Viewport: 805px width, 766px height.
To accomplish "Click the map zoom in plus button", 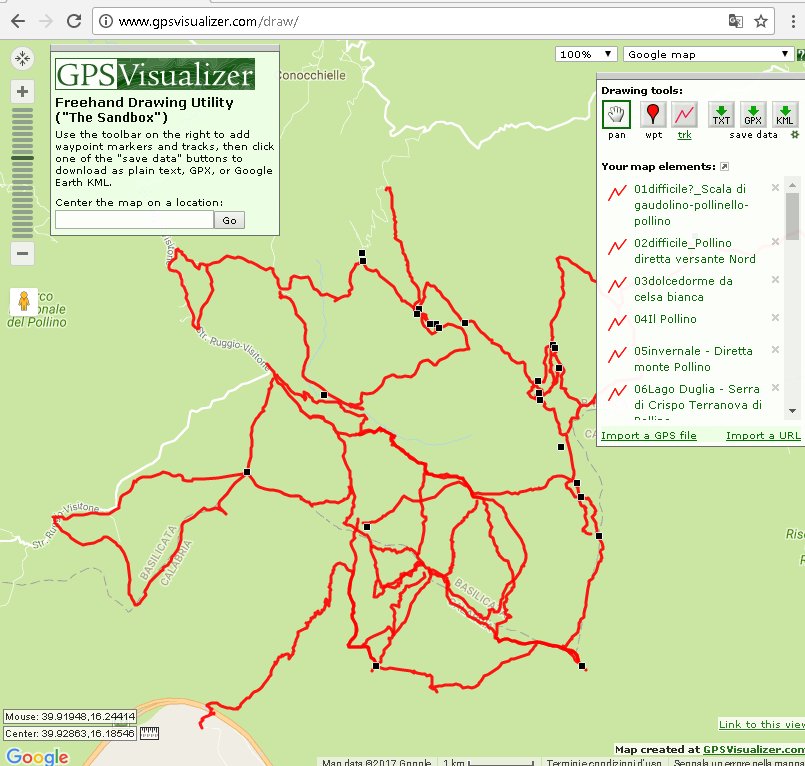I will coord(22,91).
